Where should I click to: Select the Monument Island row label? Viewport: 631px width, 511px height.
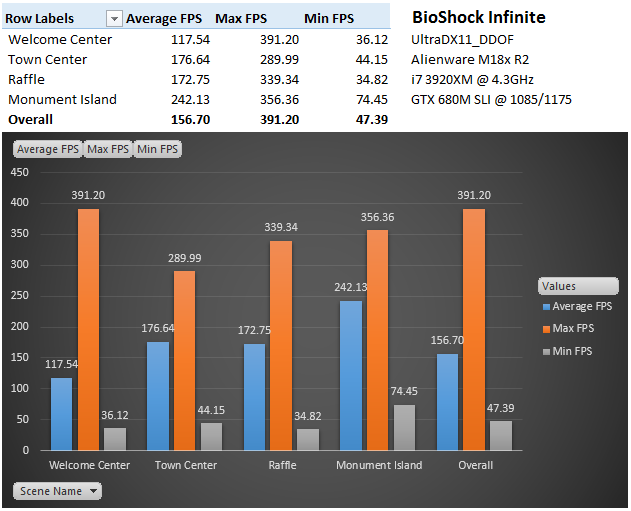point(62,99)
